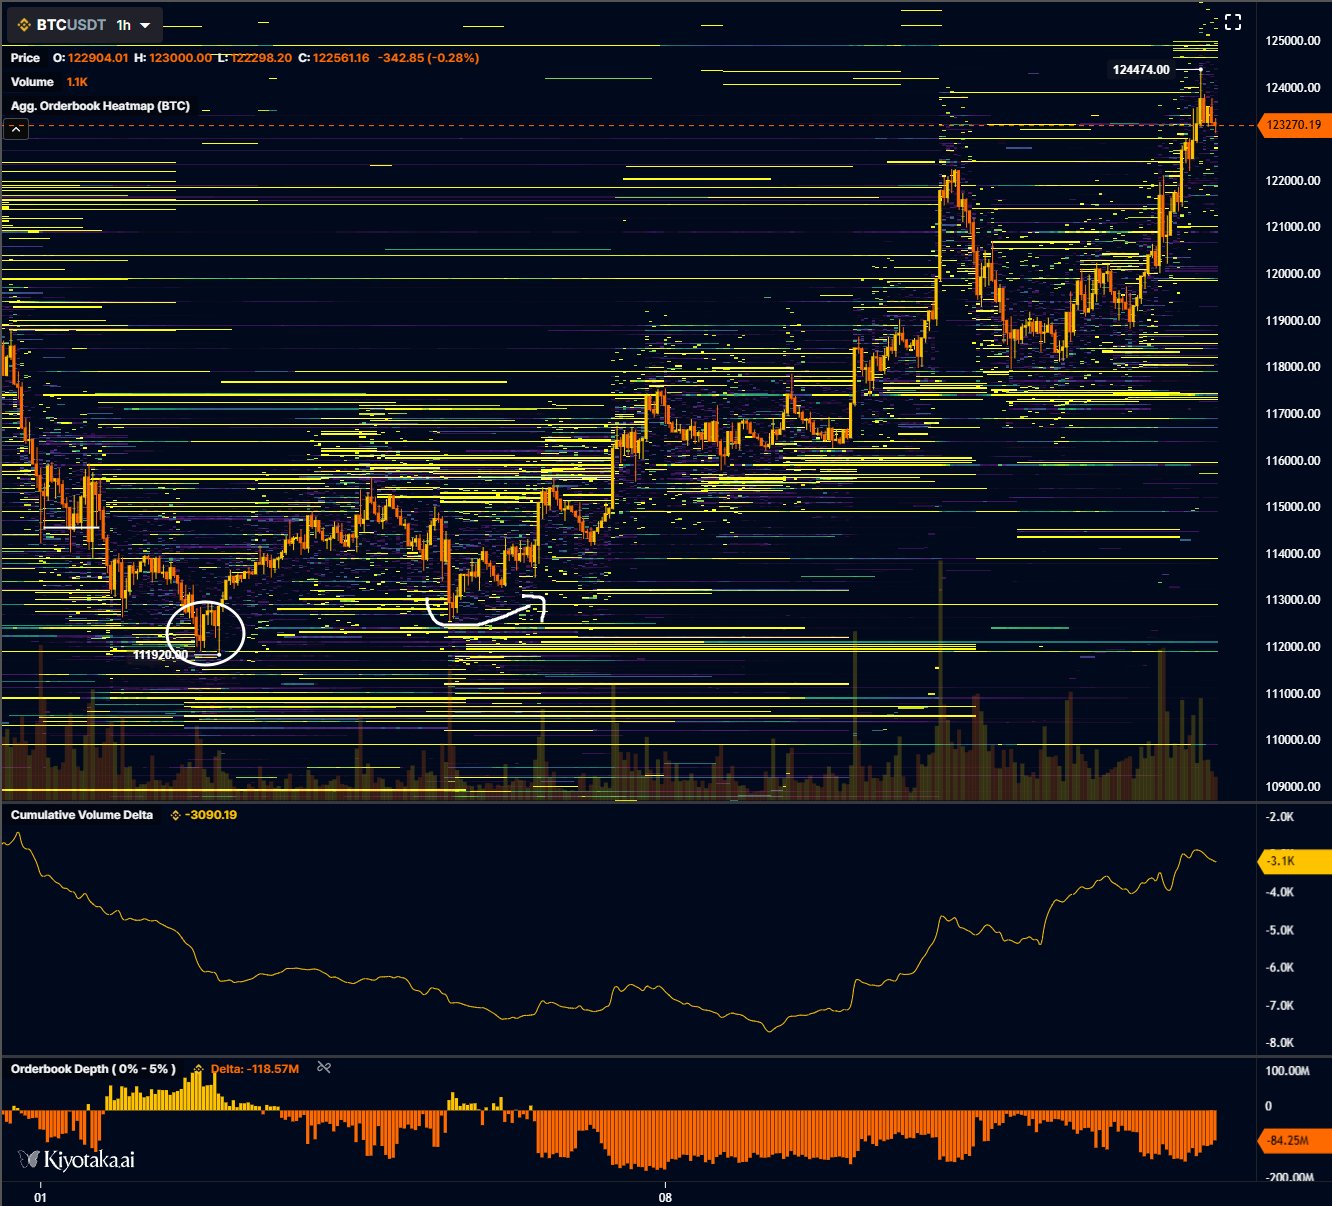
Task: Click the 109000.00 price axis label
Action: (x=1293, y=787)
